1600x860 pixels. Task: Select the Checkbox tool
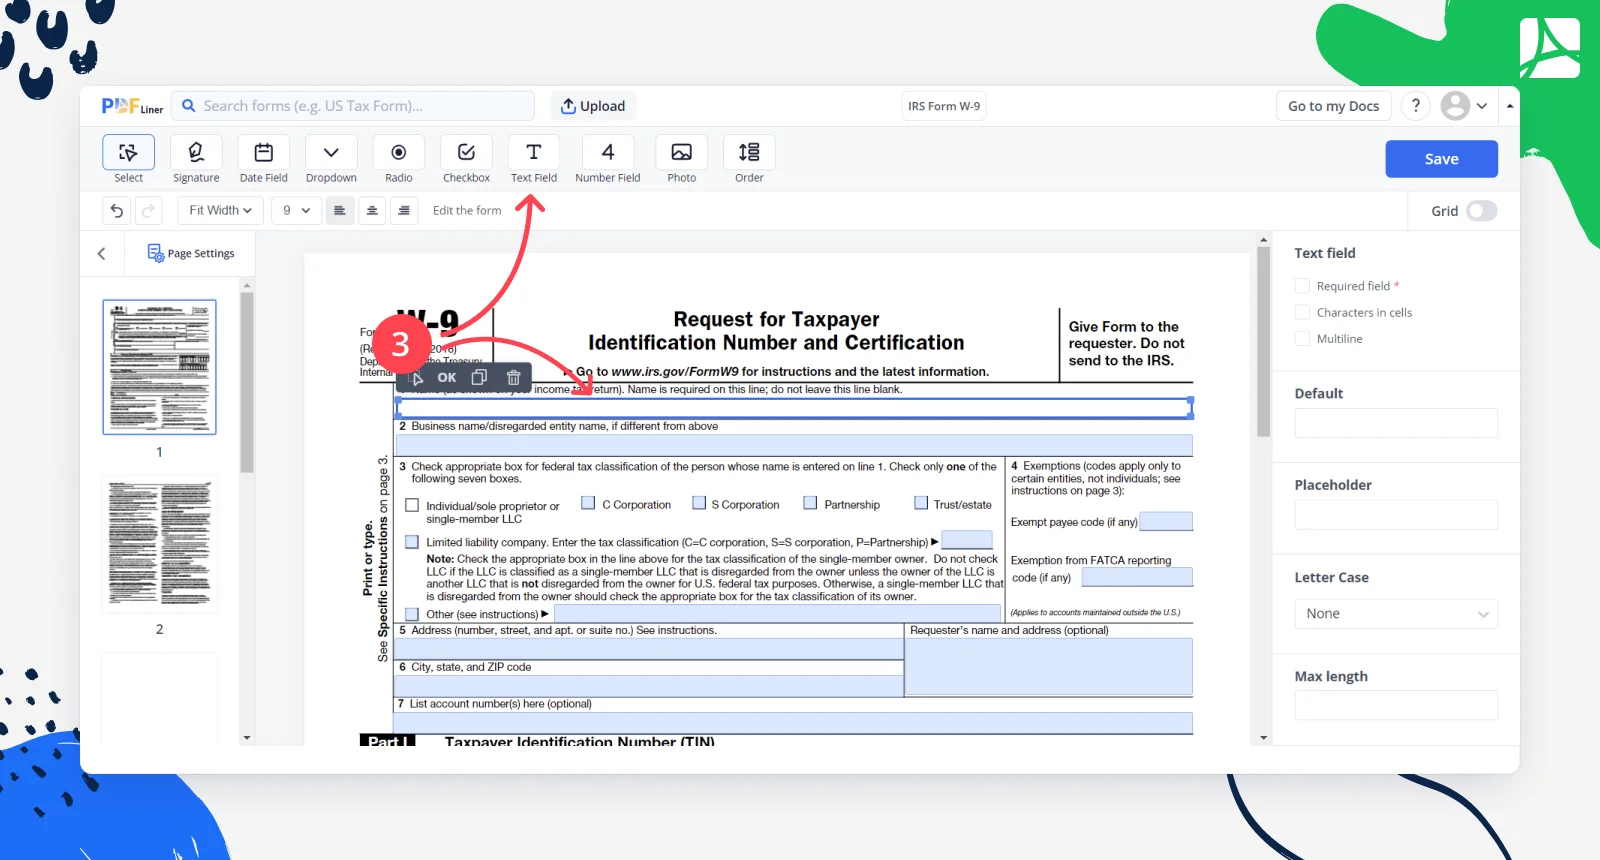pos(466,160)
